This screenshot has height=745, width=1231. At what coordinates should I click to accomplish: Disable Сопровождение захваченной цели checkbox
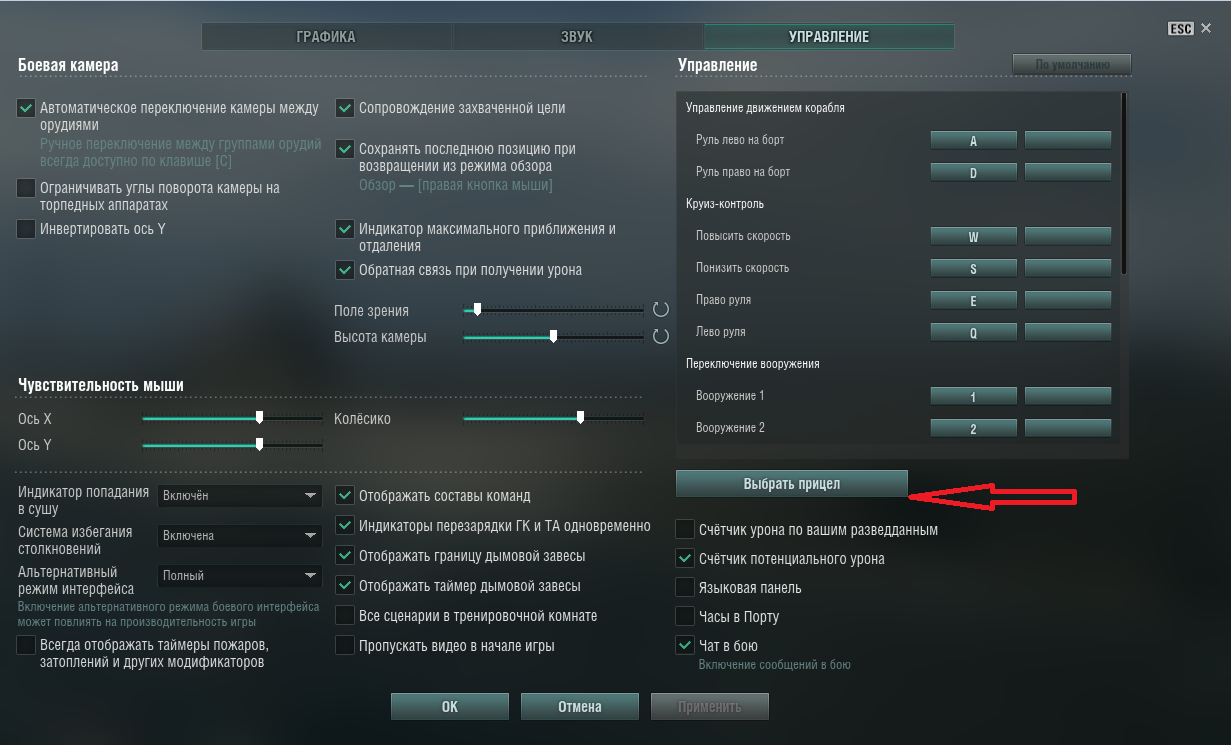point(344,108)
